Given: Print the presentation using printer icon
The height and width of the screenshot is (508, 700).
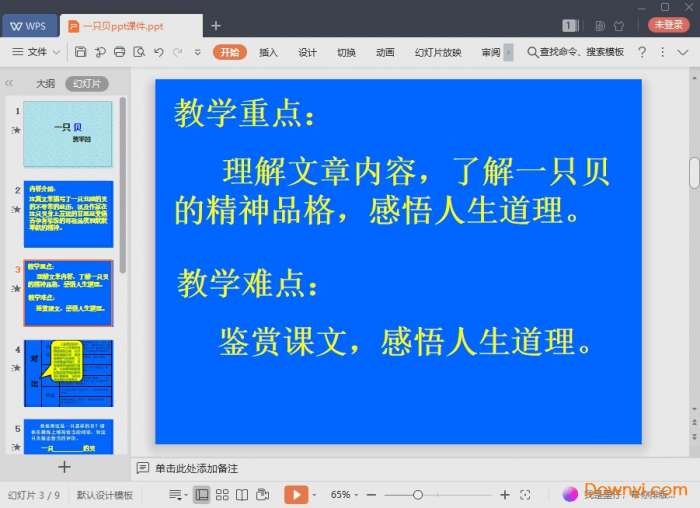Looking at the screenshot, I should point(120,52).
